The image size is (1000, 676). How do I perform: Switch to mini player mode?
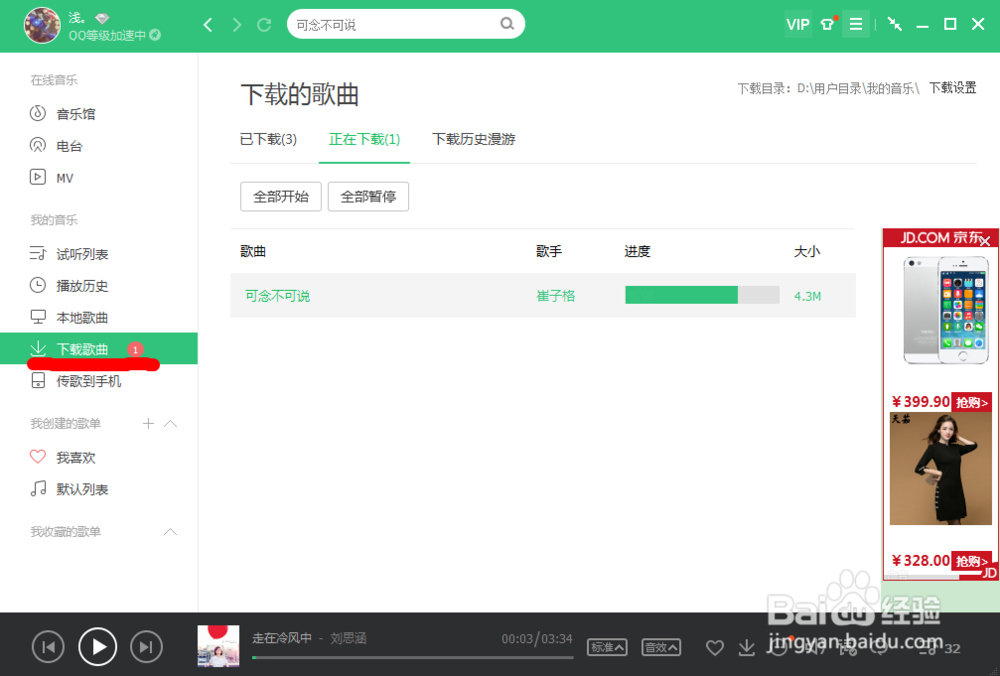[895, 23]
